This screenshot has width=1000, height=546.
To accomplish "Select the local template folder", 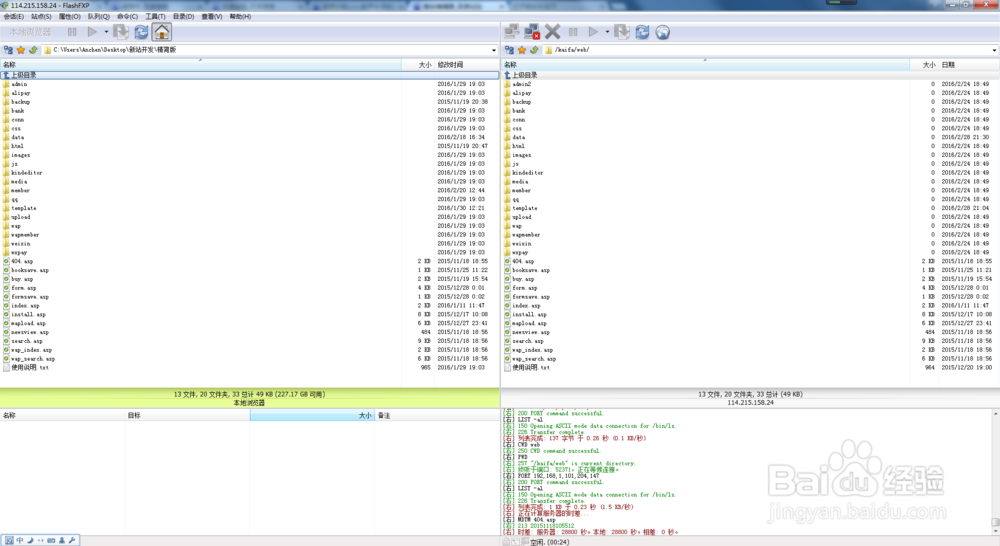I will coord(23,208).
